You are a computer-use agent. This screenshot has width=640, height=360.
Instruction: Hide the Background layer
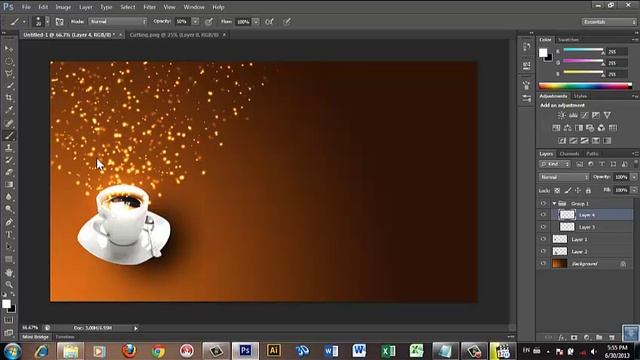point(543,264)
